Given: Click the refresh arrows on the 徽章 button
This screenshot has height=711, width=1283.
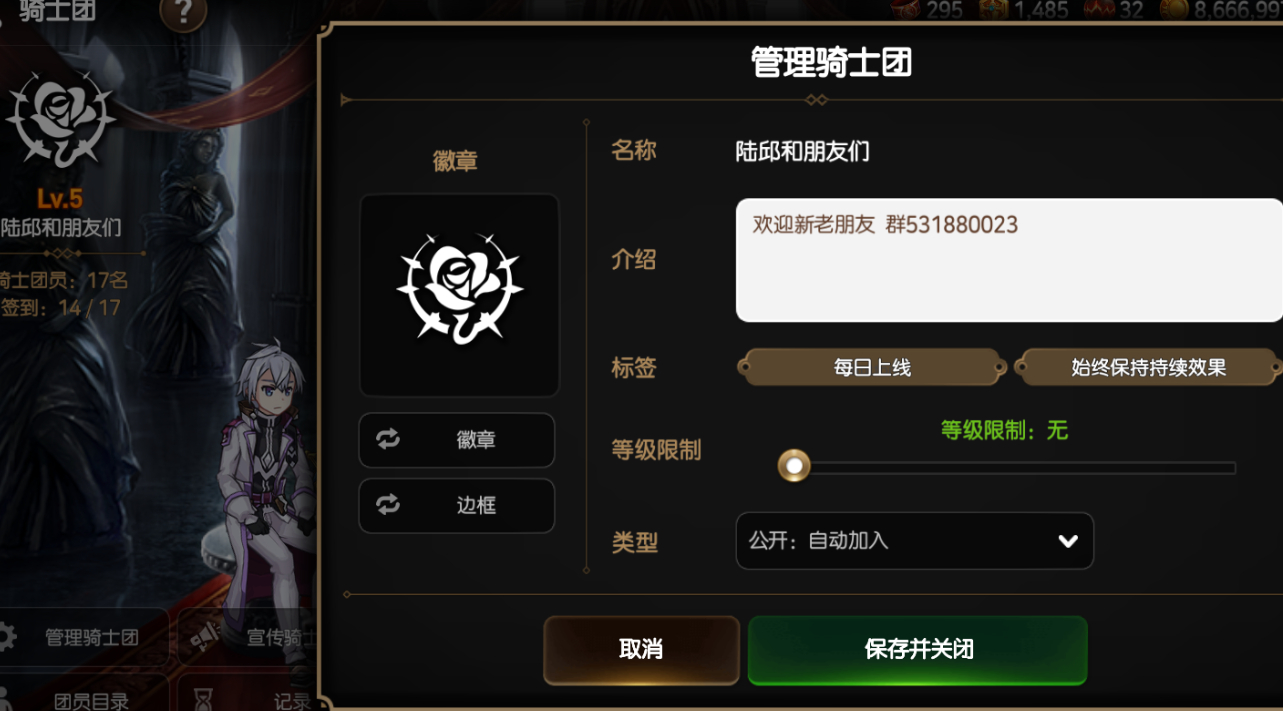Looking at the screenshot, I should [388, 439].
